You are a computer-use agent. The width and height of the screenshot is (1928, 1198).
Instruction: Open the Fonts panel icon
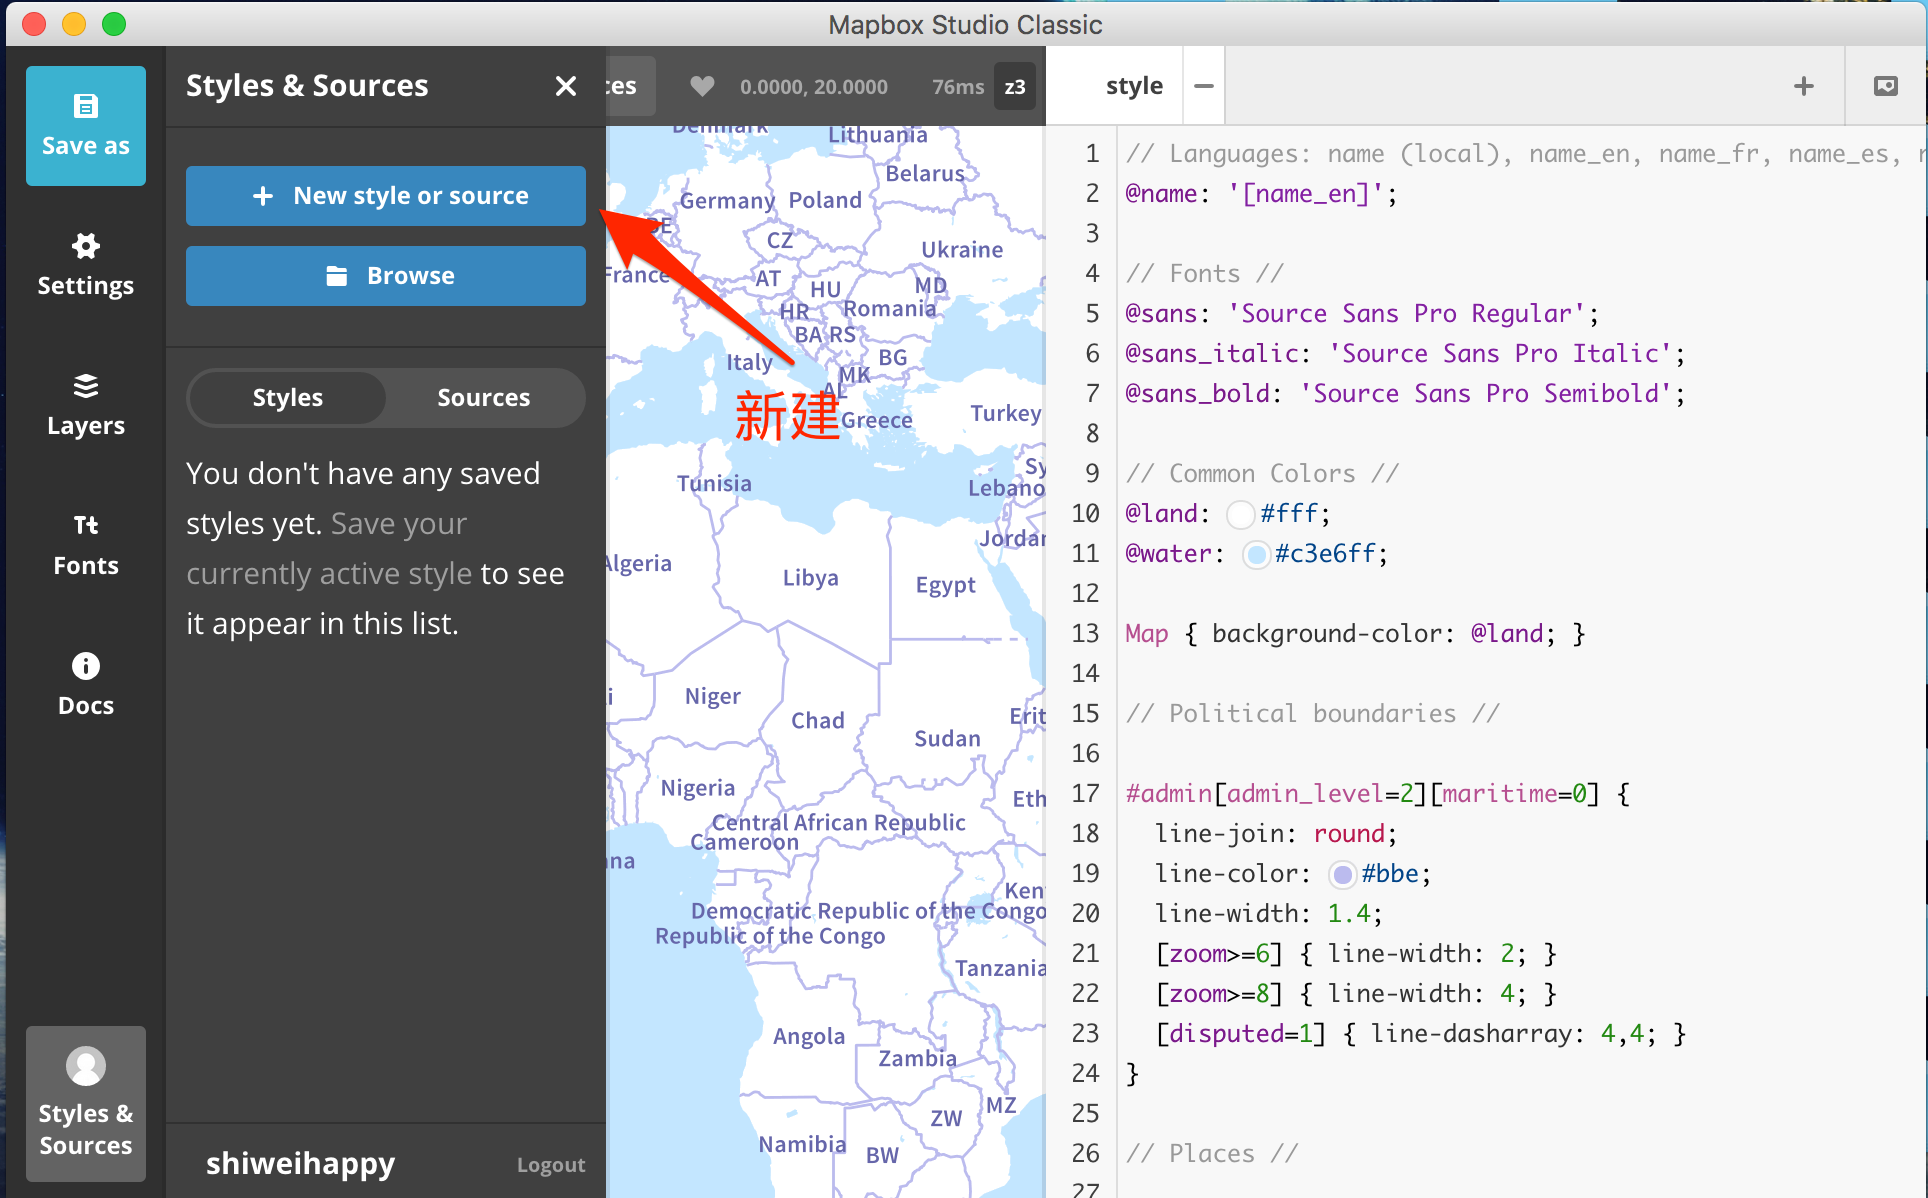(85, 524)
